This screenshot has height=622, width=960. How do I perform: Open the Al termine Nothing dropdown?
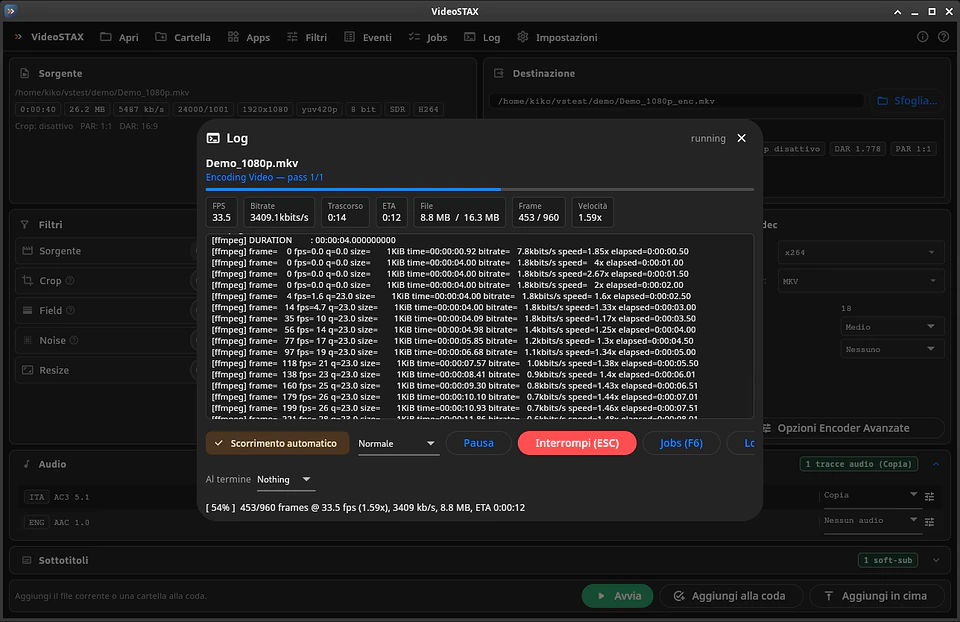coord(285,479)
